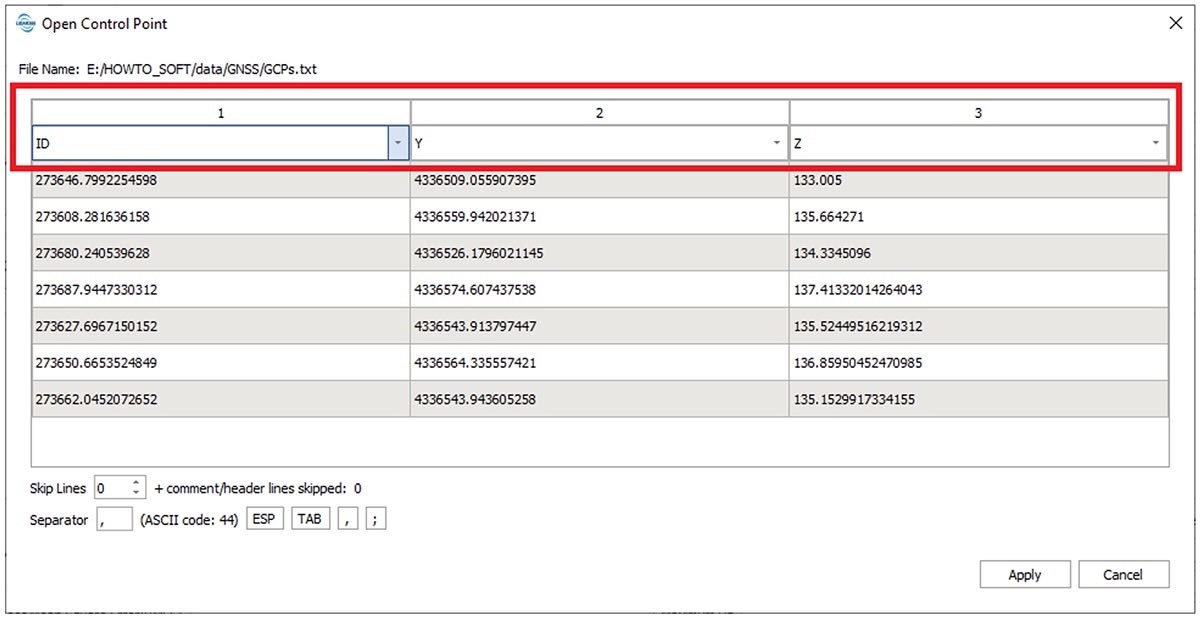The image size is (1200, 620).
Task: Choose the TAB separator button
Action: 310,520
